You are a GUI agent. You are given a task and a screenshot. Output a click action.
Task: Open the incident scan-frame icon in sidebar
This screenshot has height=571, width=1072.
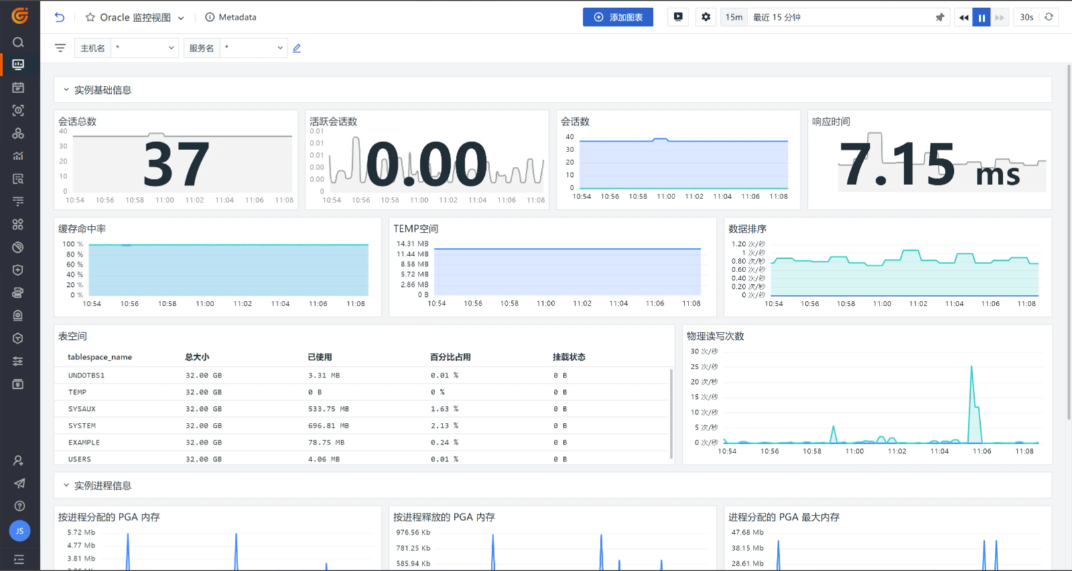click(x=18, y=110)
